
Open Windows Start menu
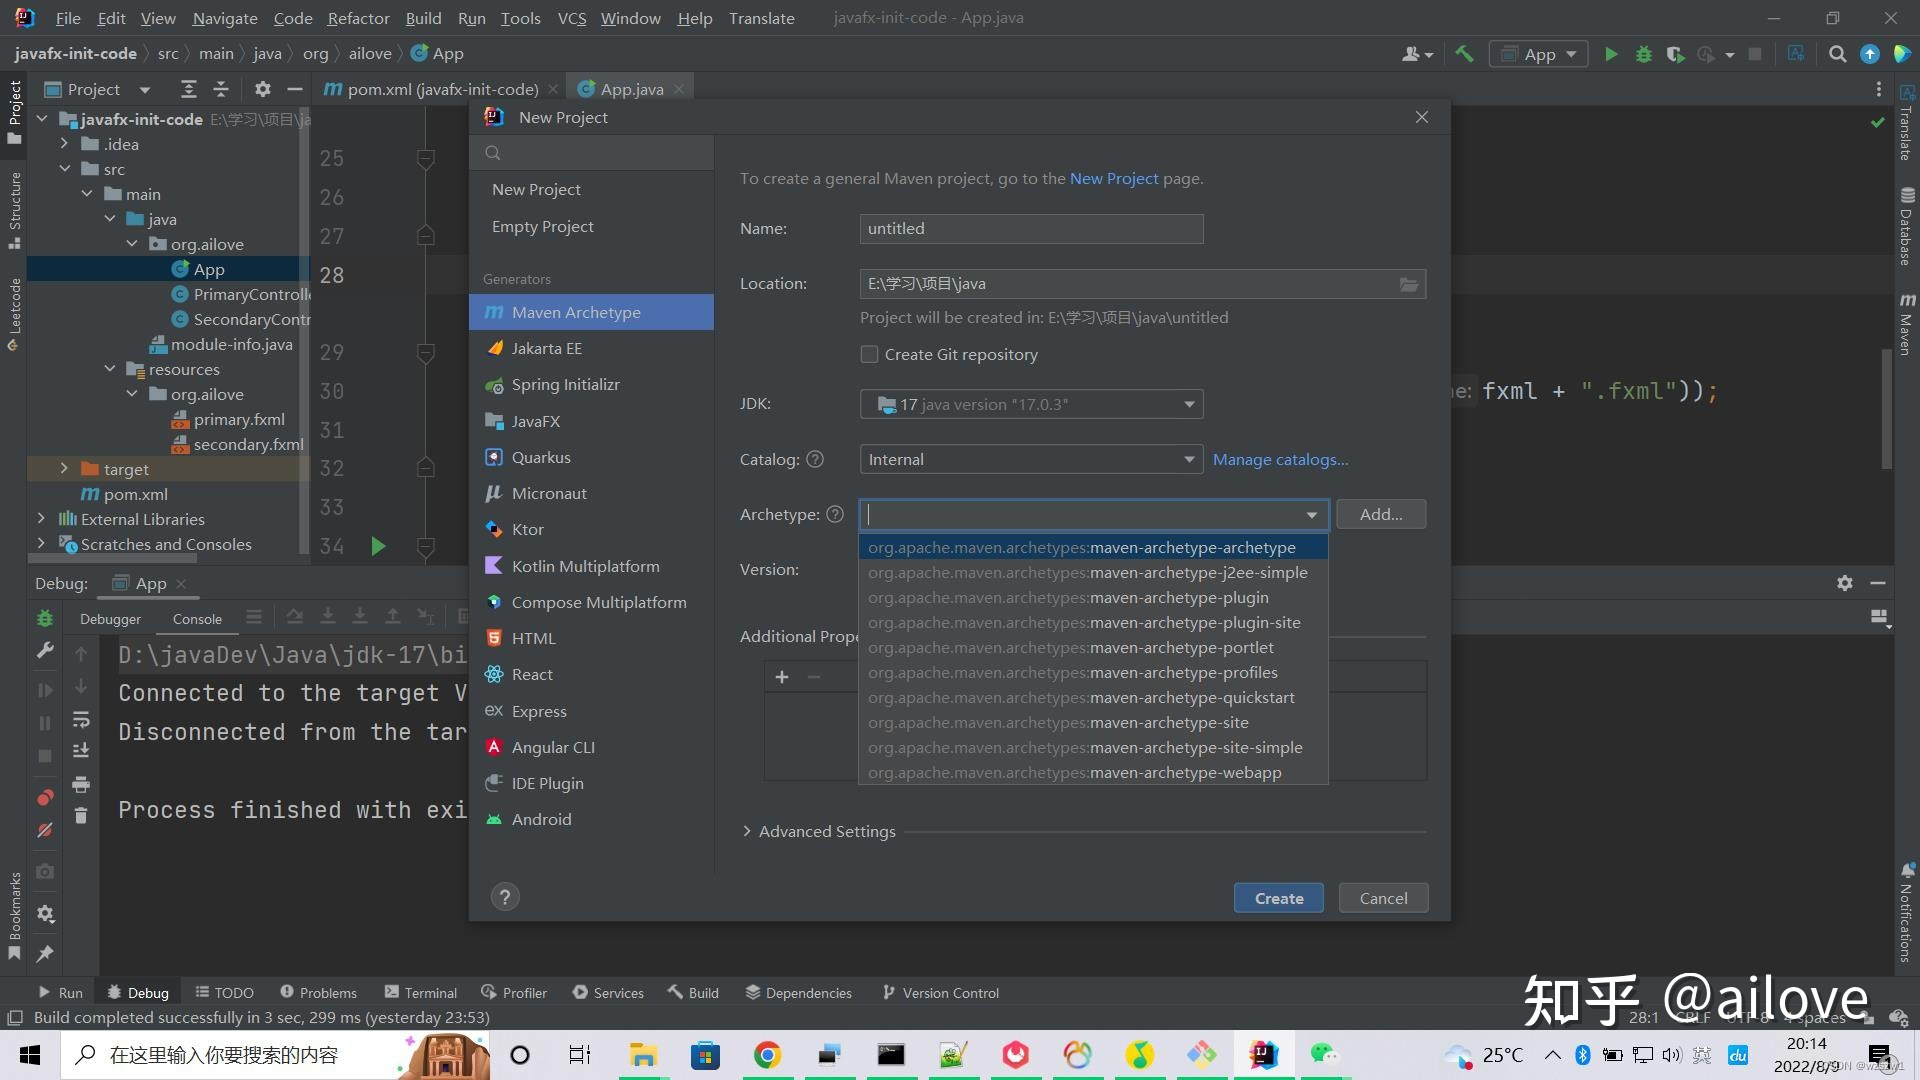[x=30, y=1055]
